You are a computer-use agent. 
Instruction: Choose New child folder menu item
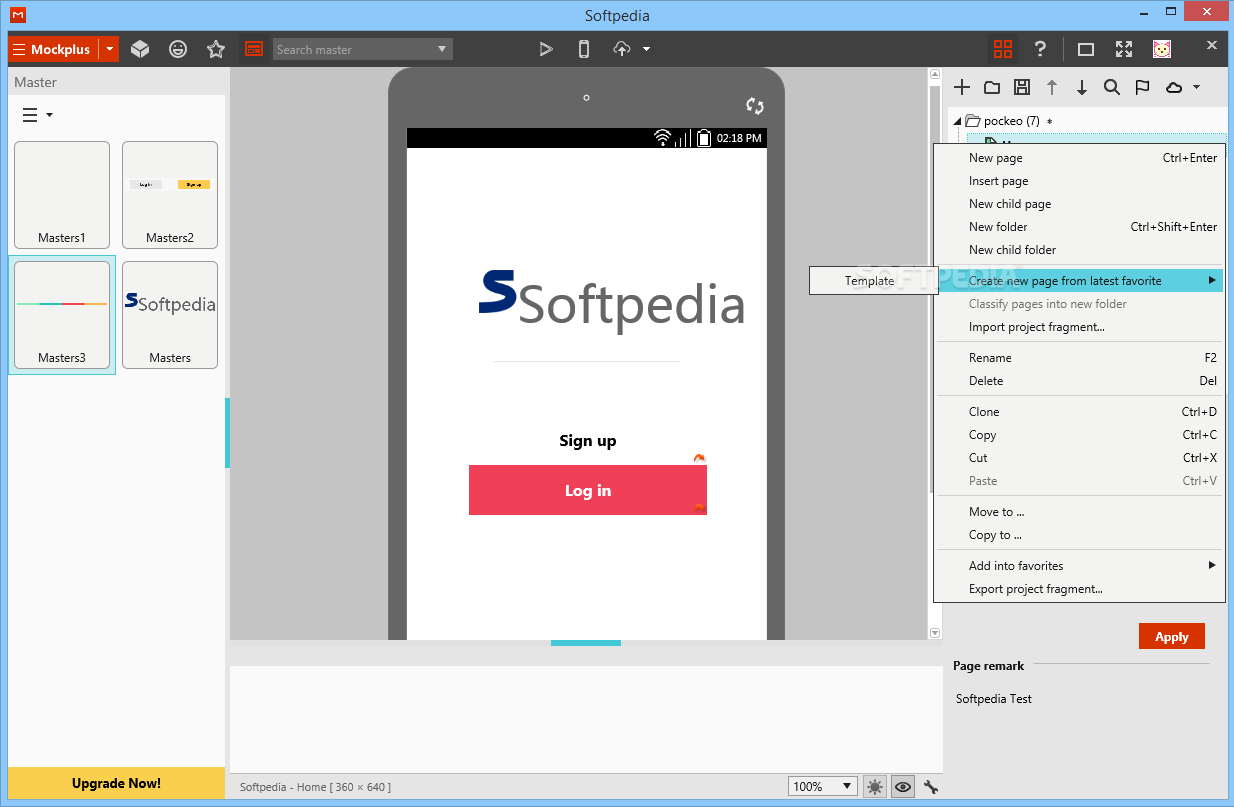[x=1079, y=250]
